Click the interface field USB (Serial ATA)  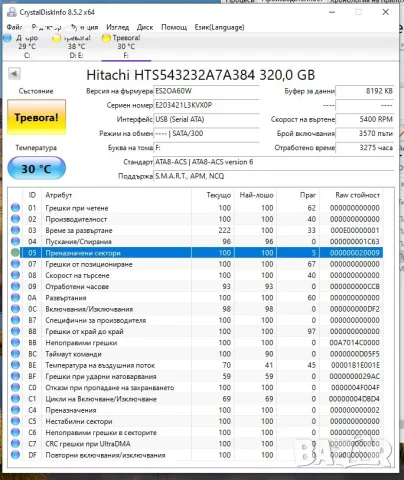pos(206,119)
